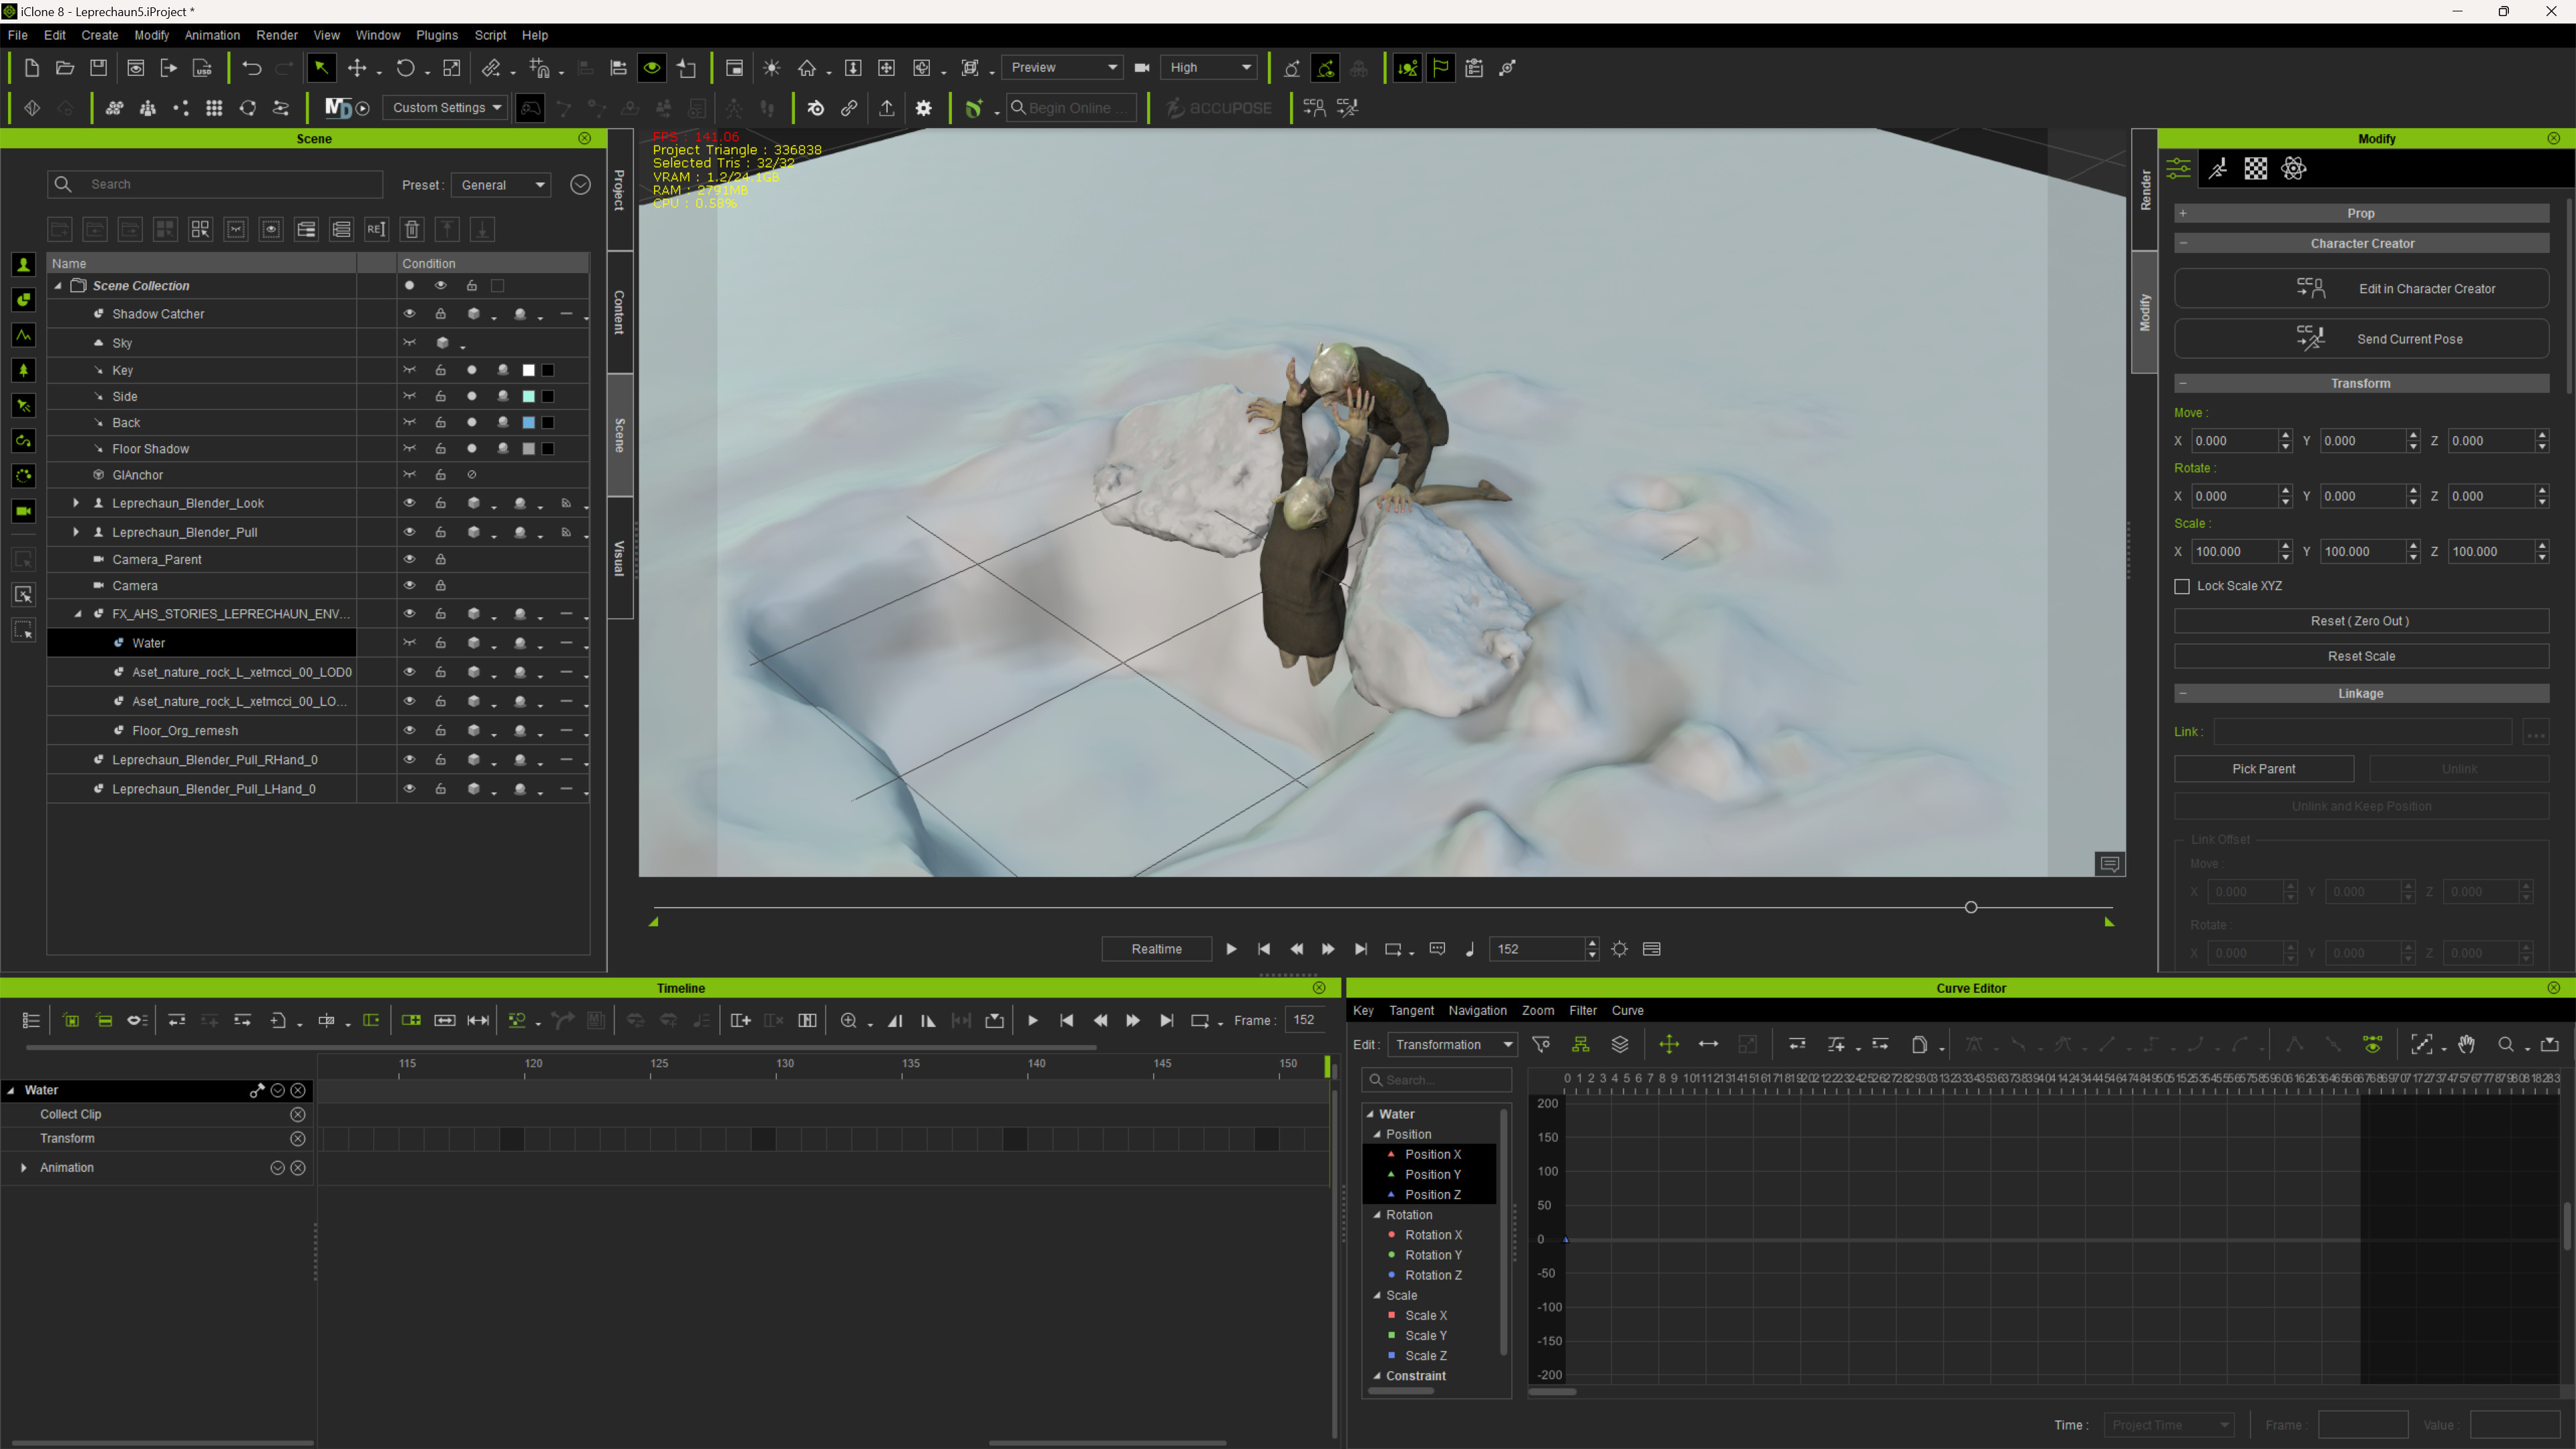Click the Realtime playback button

click(1157, 949)
